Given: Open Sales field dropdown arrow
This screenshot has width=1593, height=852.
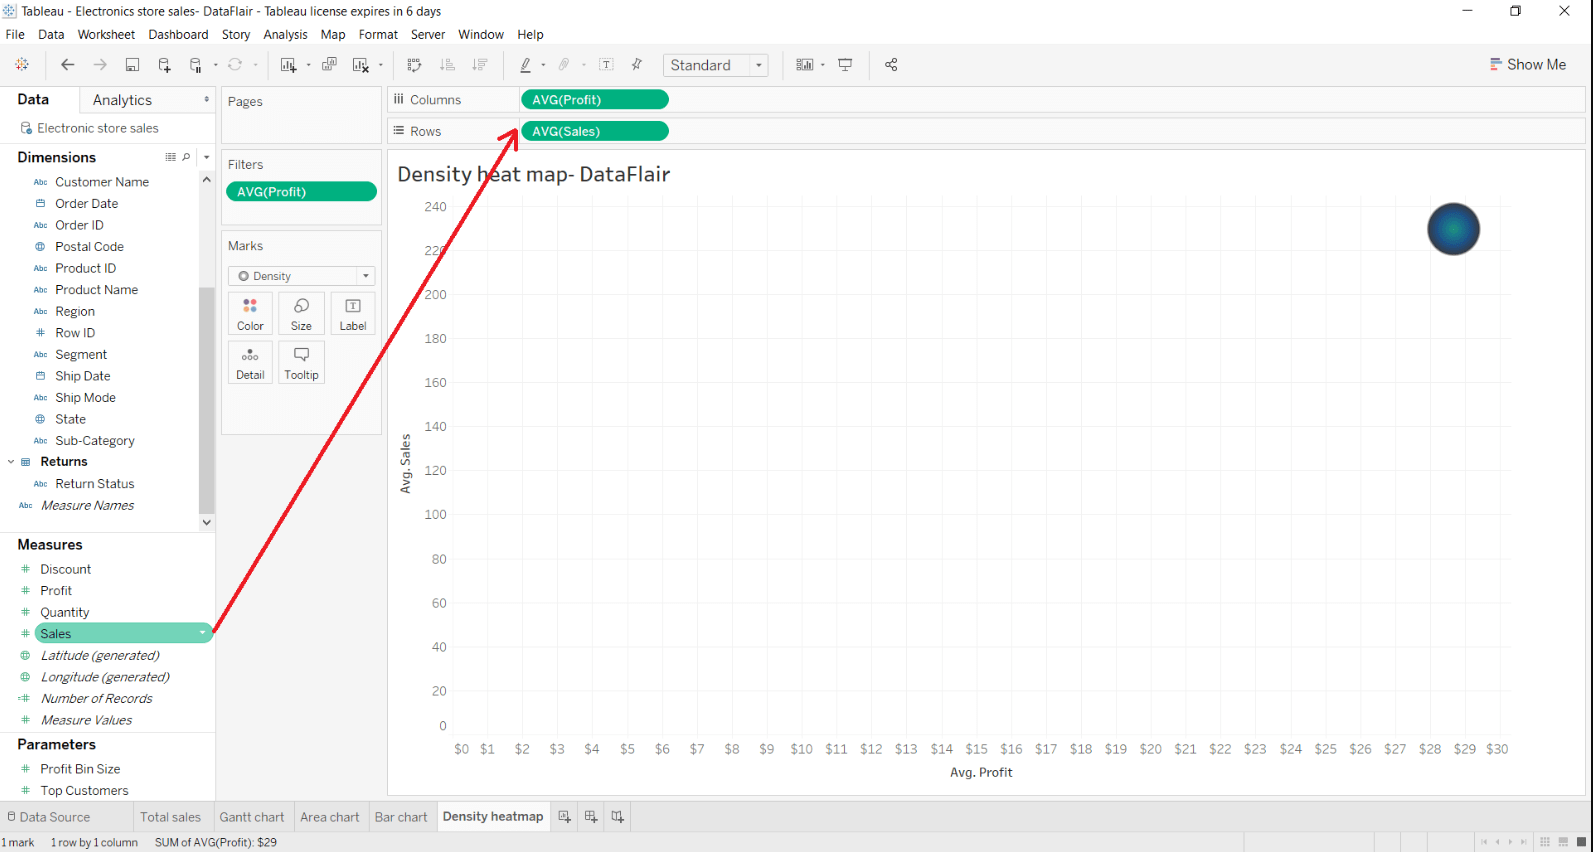Looking at the screenshot, I should 203,633.
